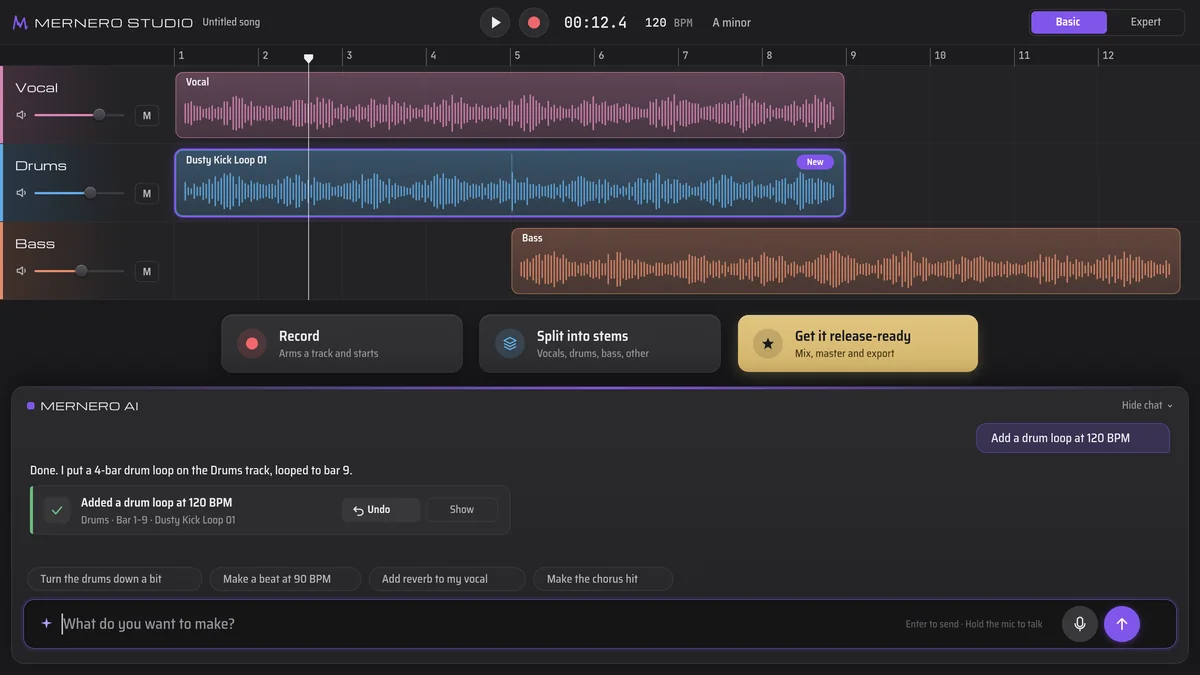Click the Get it release-ready card
This screenshot has width=1200, height=675.
tap(858, 344)
